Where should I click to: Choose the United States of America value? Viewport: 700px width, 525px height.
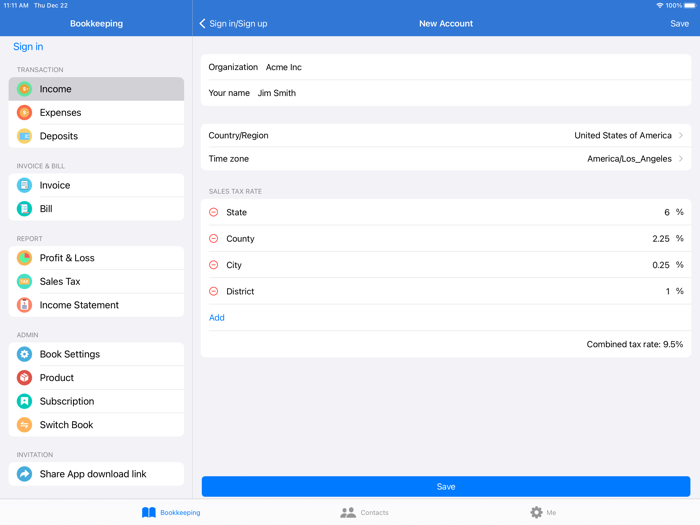pyautogui.click(x=623, y=135)
